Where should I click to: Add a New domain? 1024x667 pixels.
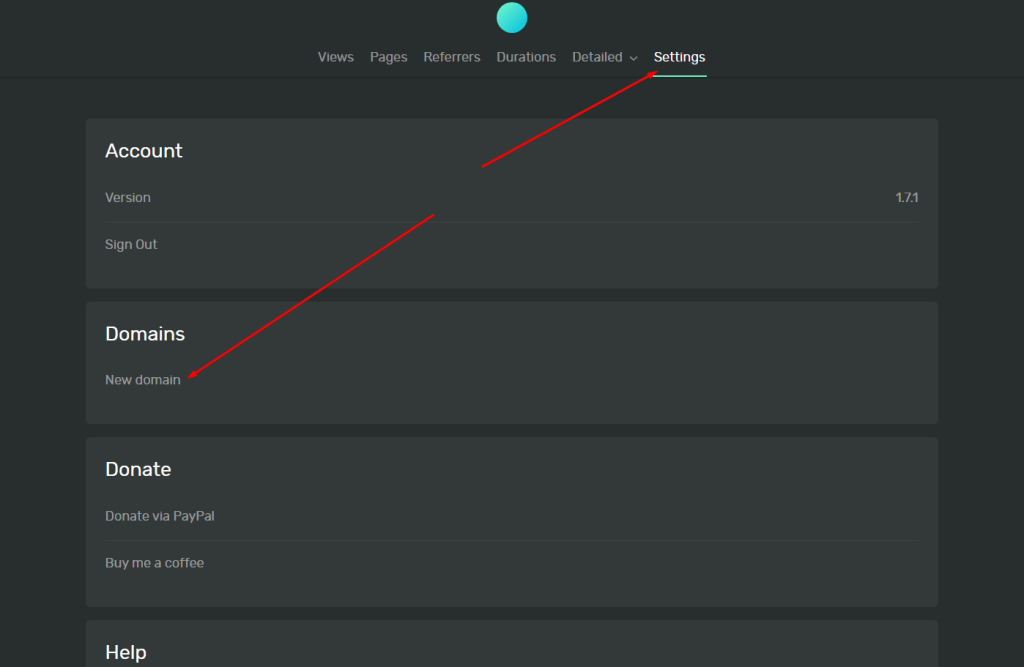tap(143, 380)
